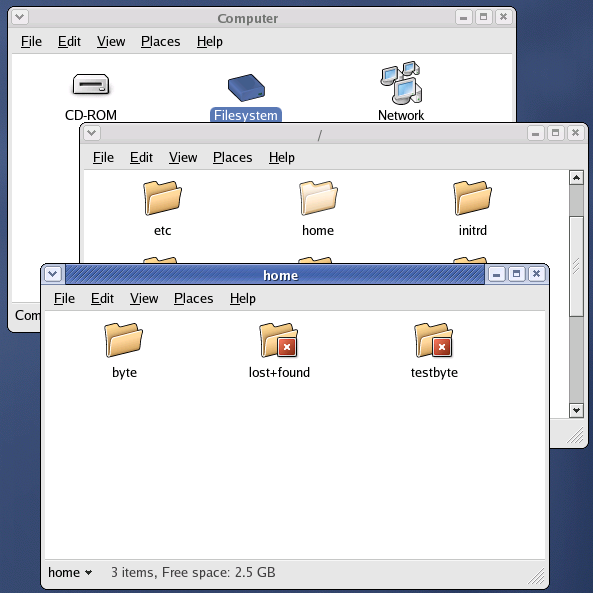Expand the home location dropdown in status bar
The image size is (593, 593).
pyautogui.click(x=70, y=572)
